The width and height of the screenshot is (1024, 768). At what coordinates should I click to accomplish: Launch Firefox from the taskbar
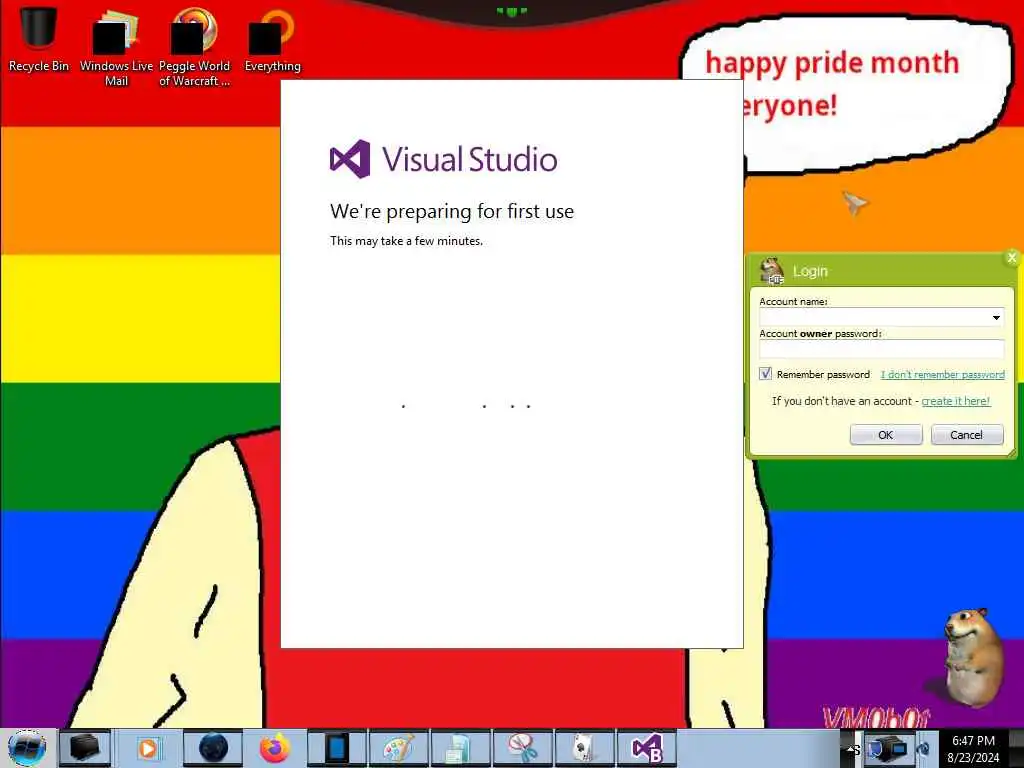[x=274, y=748]
